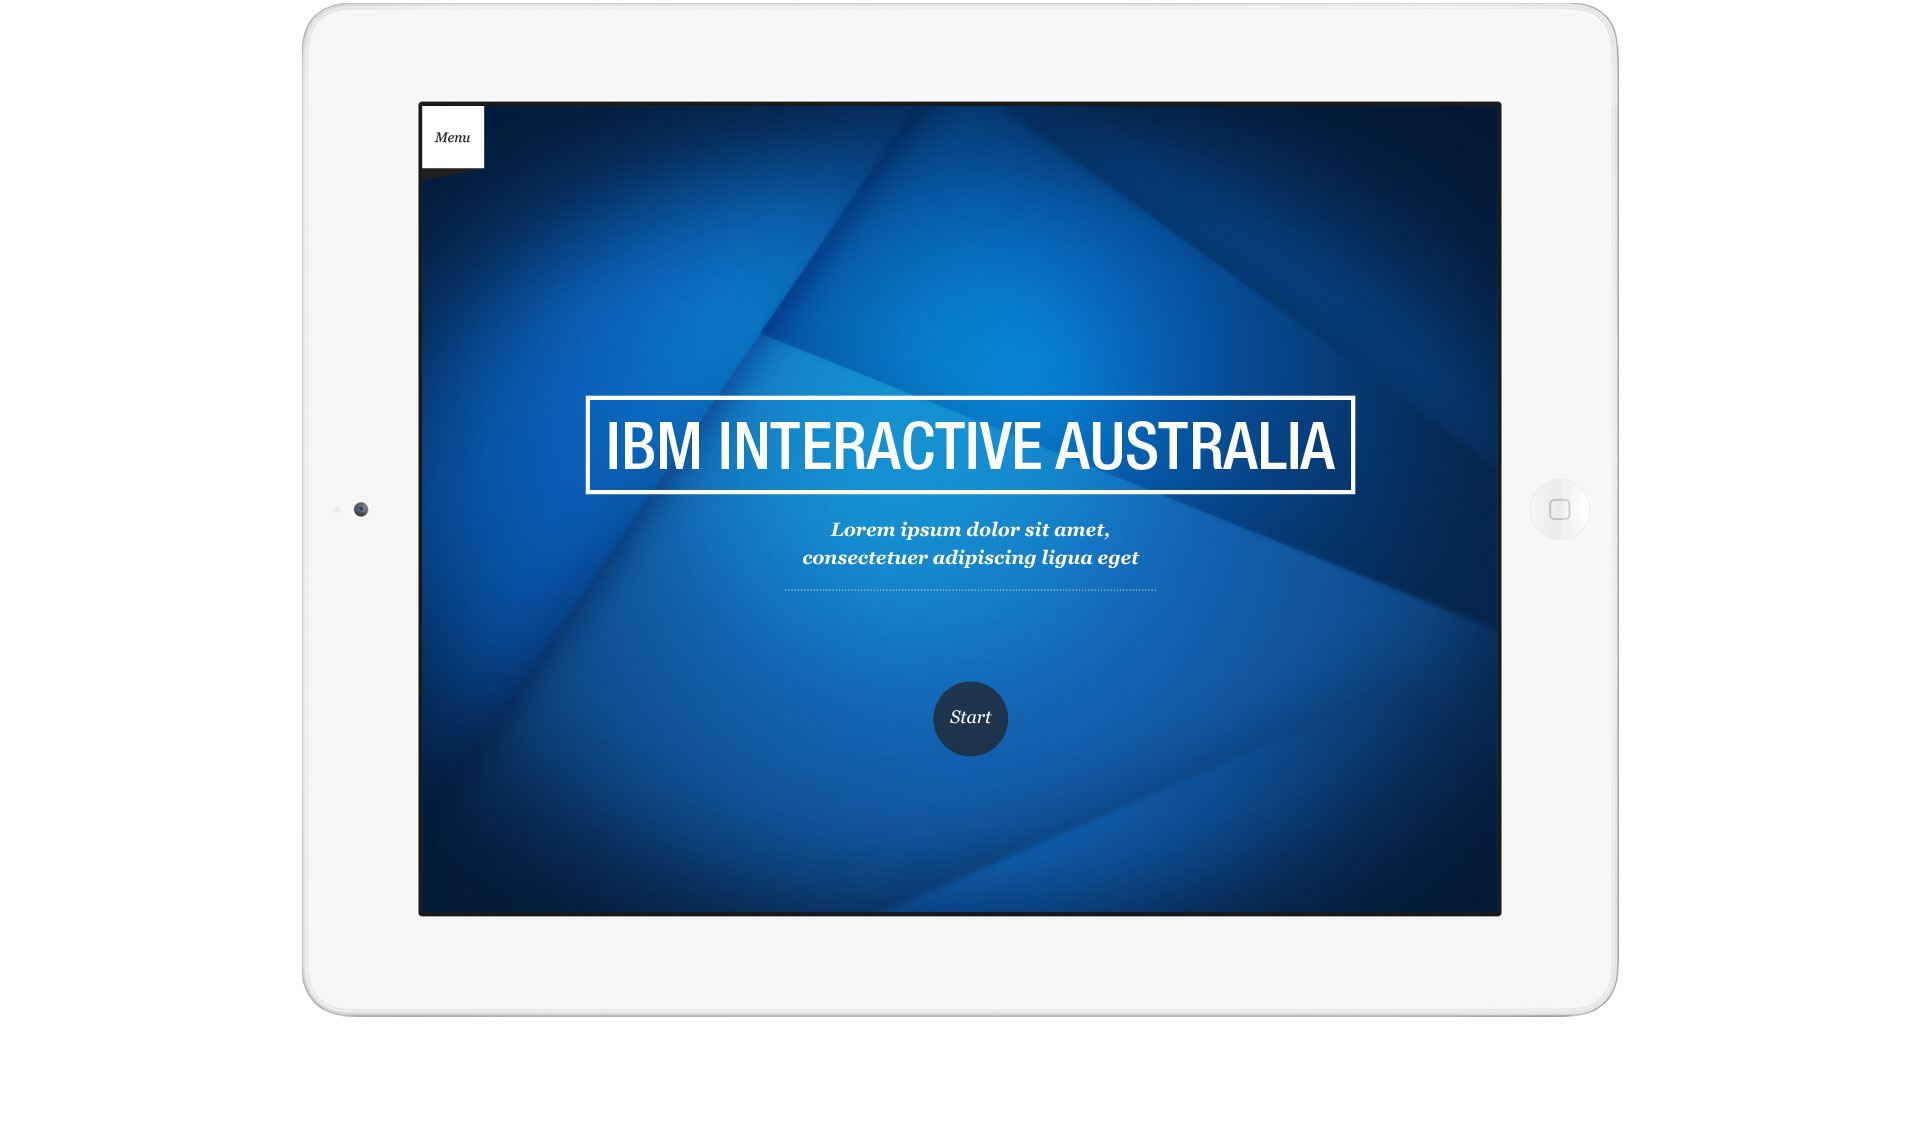The image size is (1920, 1142).
Task: Click the IBM Interactive Australia title
Action: click(x=970, y=445)
